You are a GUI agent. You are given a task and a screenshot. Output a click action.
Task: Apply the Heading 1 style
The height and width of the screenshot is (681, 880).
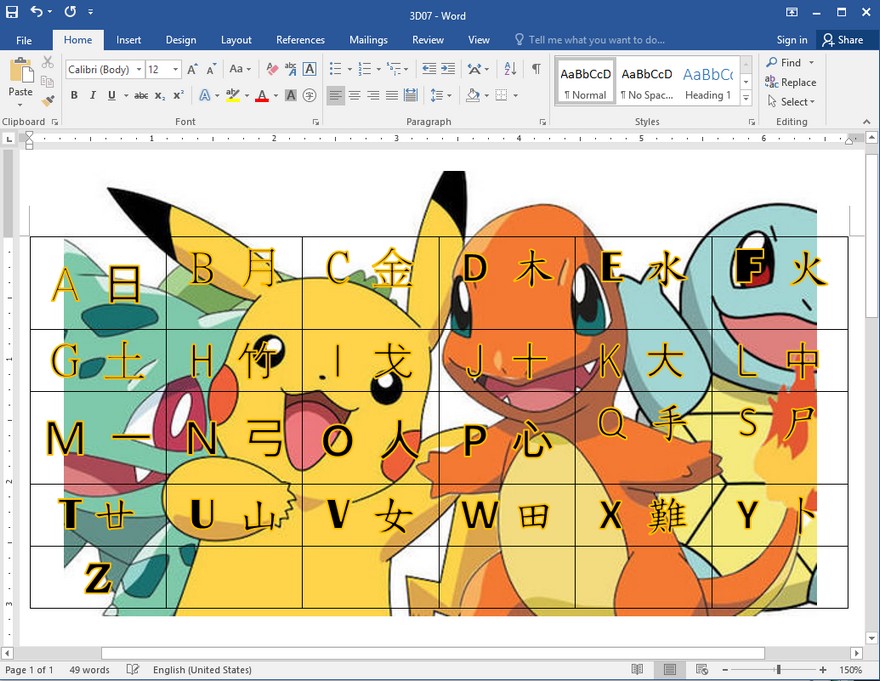coord(708,82)
